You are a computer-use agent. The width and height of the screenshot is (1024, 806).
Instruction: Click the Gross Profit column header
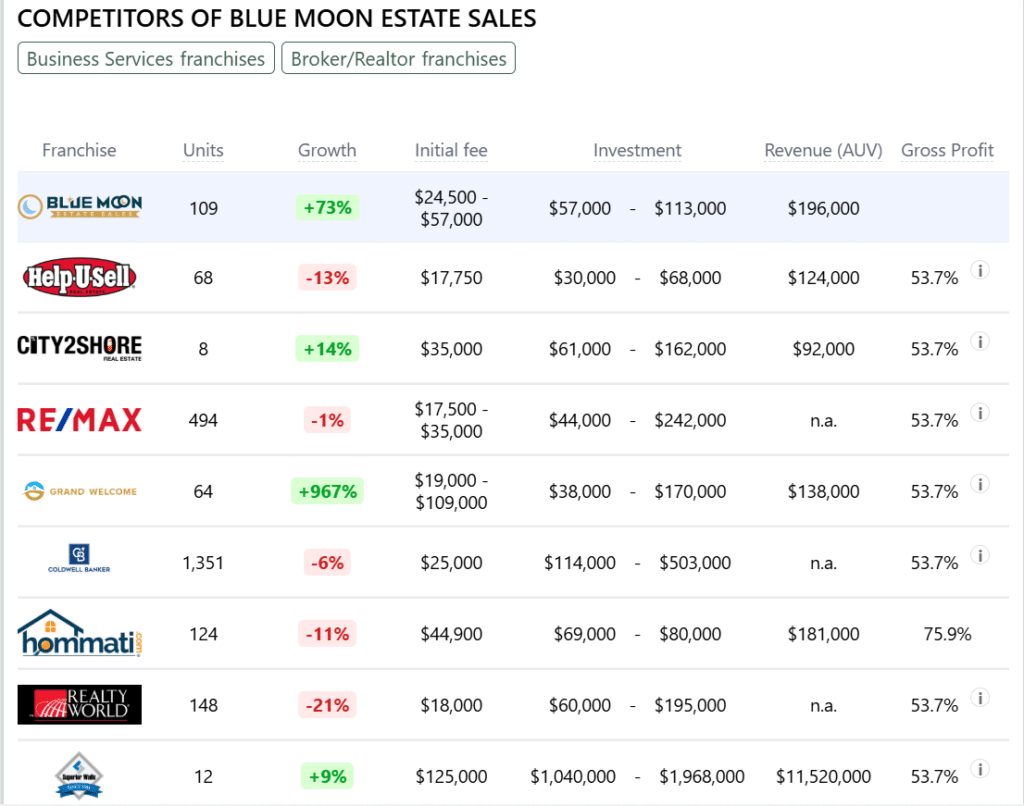tap(948, 150)
